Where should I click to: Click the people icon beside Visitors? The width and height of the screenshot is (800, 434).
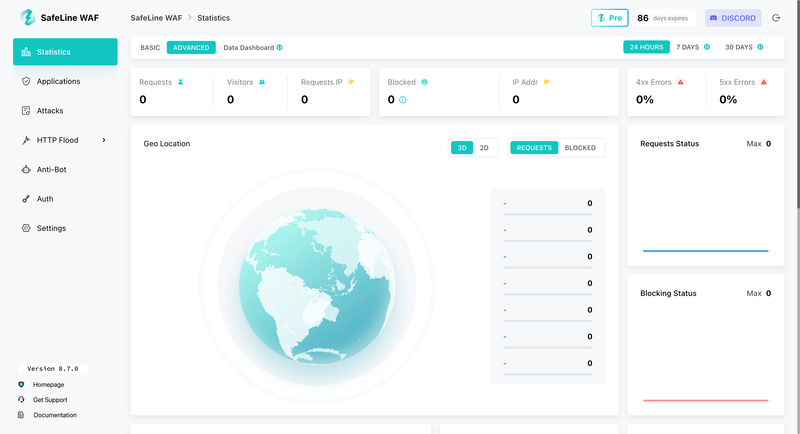(262, 82)
